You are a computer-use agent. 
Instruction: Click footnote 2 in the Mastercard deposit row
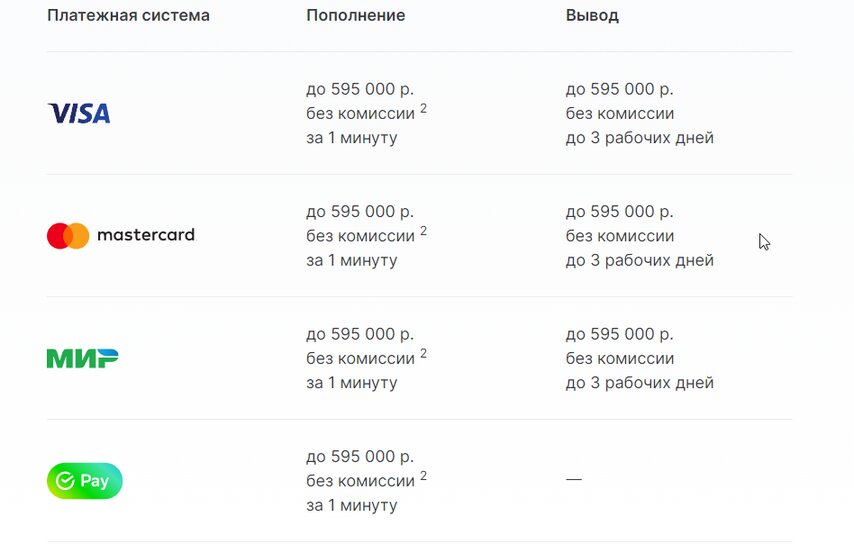[x=423, y=231]
